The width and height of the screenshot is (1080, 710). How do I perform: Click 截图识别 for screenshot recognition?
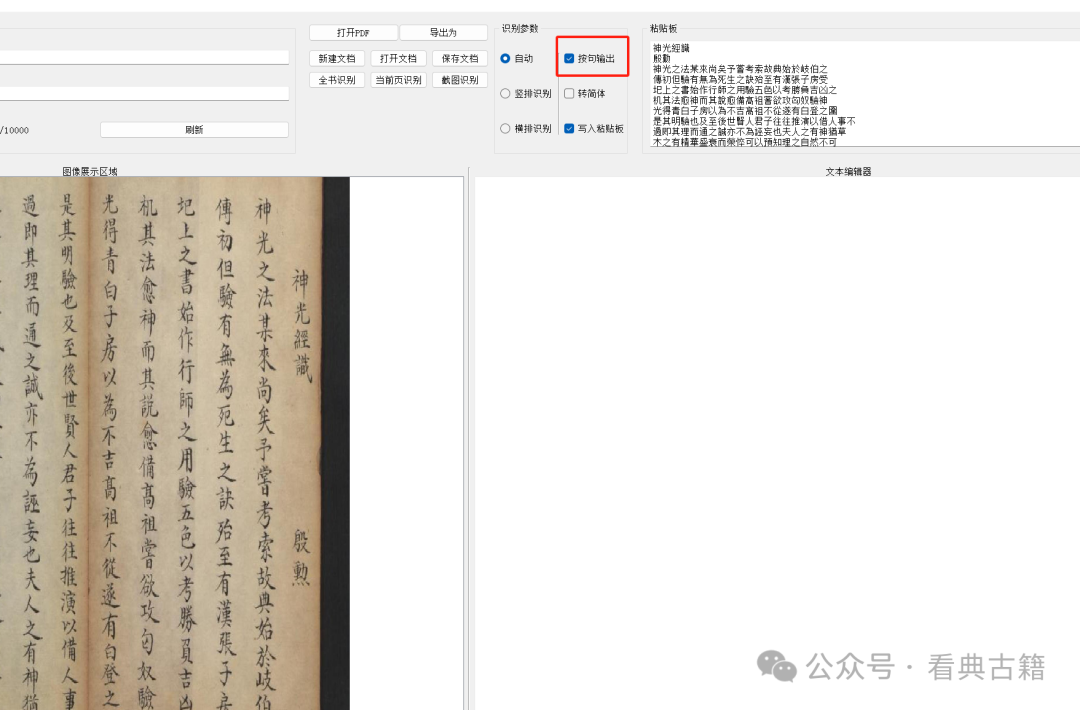click(458, 79)
